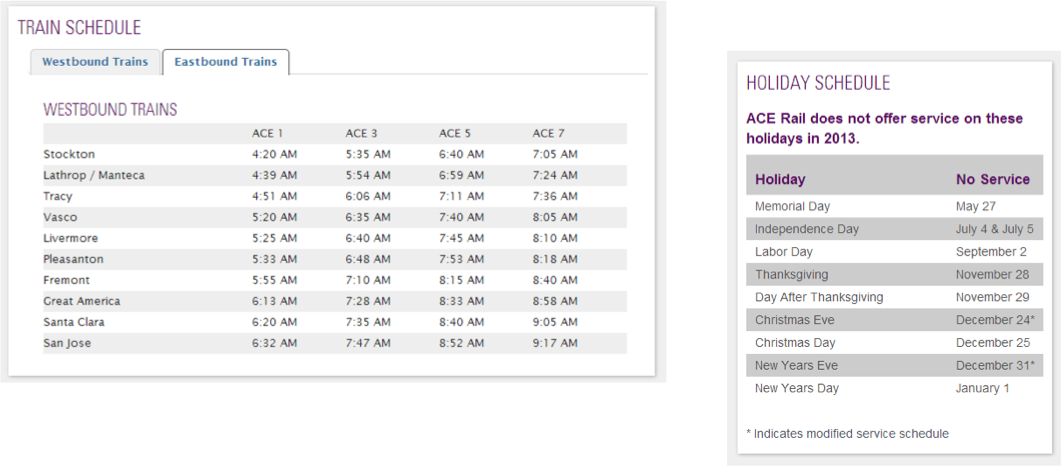This screenshot has width=1061, height=466.
Task: Select the 9:17 AM San Jose arrival time
Action: tap(555, 343)
